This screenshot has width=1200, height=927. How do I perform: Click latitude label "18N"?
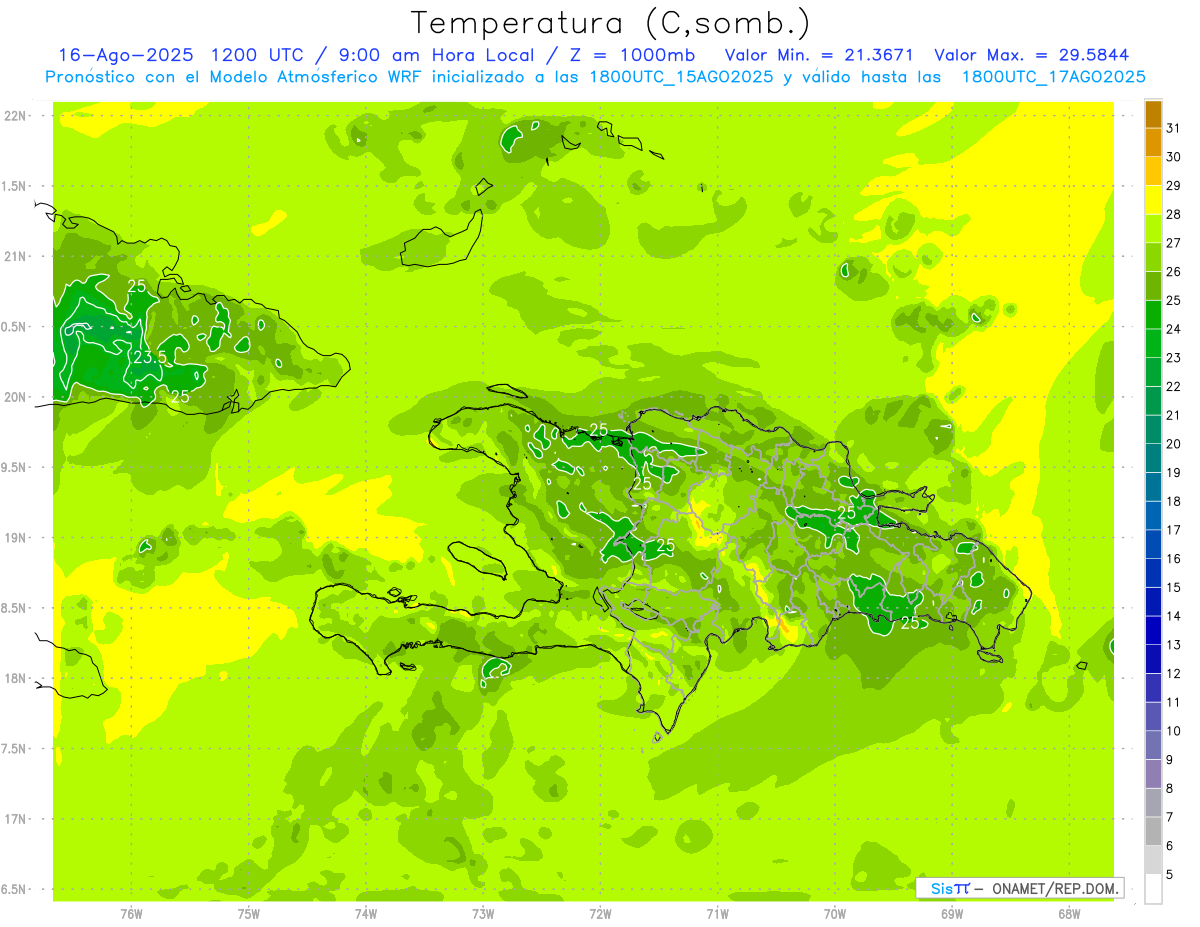(15, 678)
